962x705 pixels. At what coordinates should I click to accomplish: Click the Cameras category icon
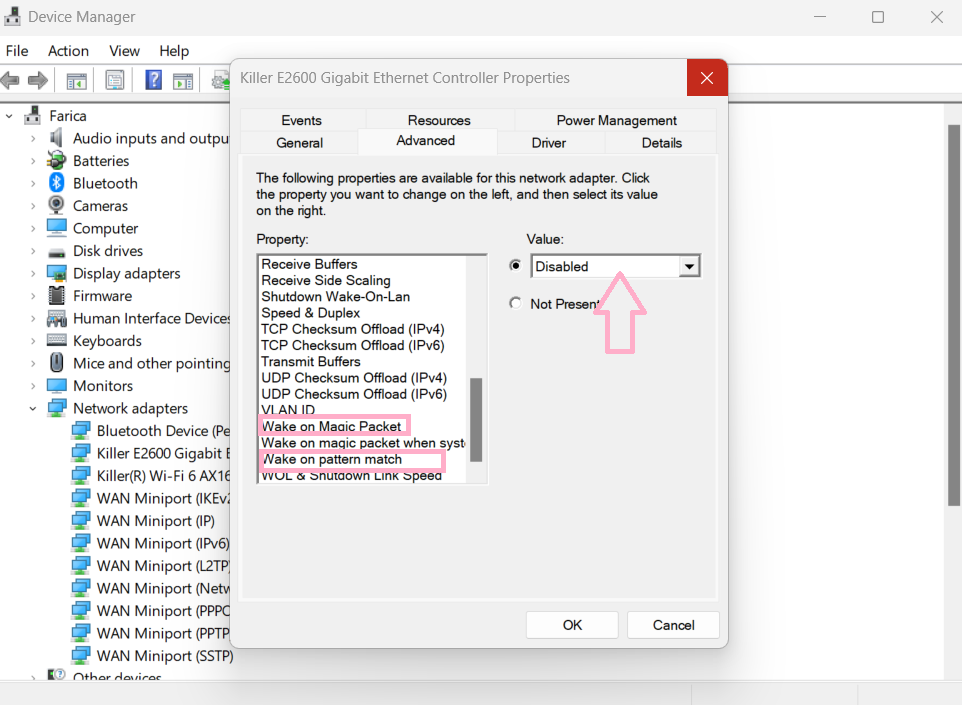coord(57,206)
